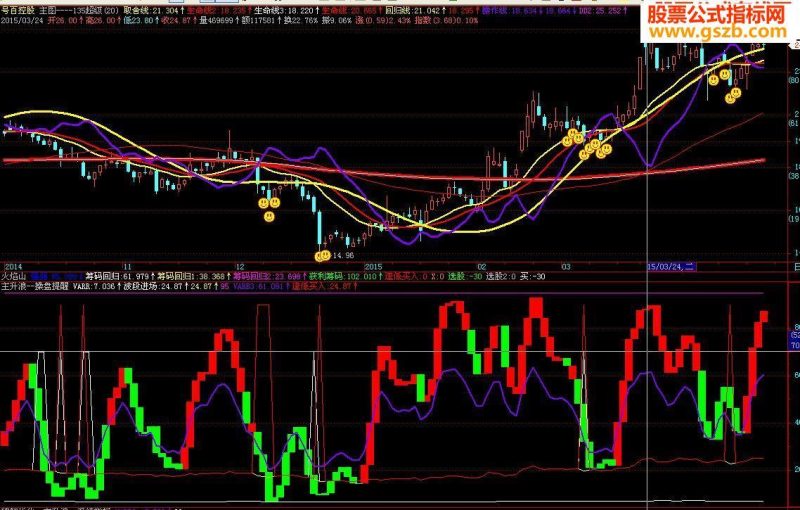This screenshot has height=510, width=800.
Task: Open the www.gszb.com website link
Action: click(717, 32)
